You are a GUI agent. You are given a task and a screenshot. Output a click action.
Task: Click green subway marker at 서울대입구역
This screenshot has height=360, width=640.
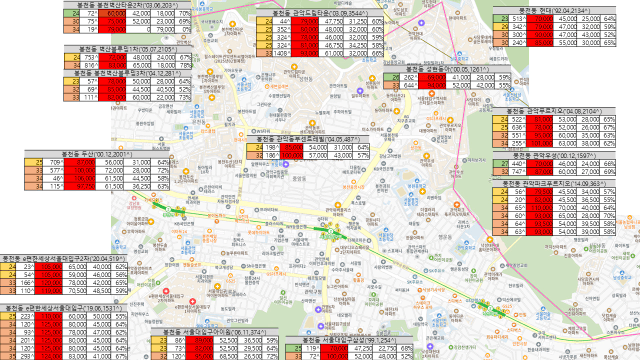coord(331,231)
